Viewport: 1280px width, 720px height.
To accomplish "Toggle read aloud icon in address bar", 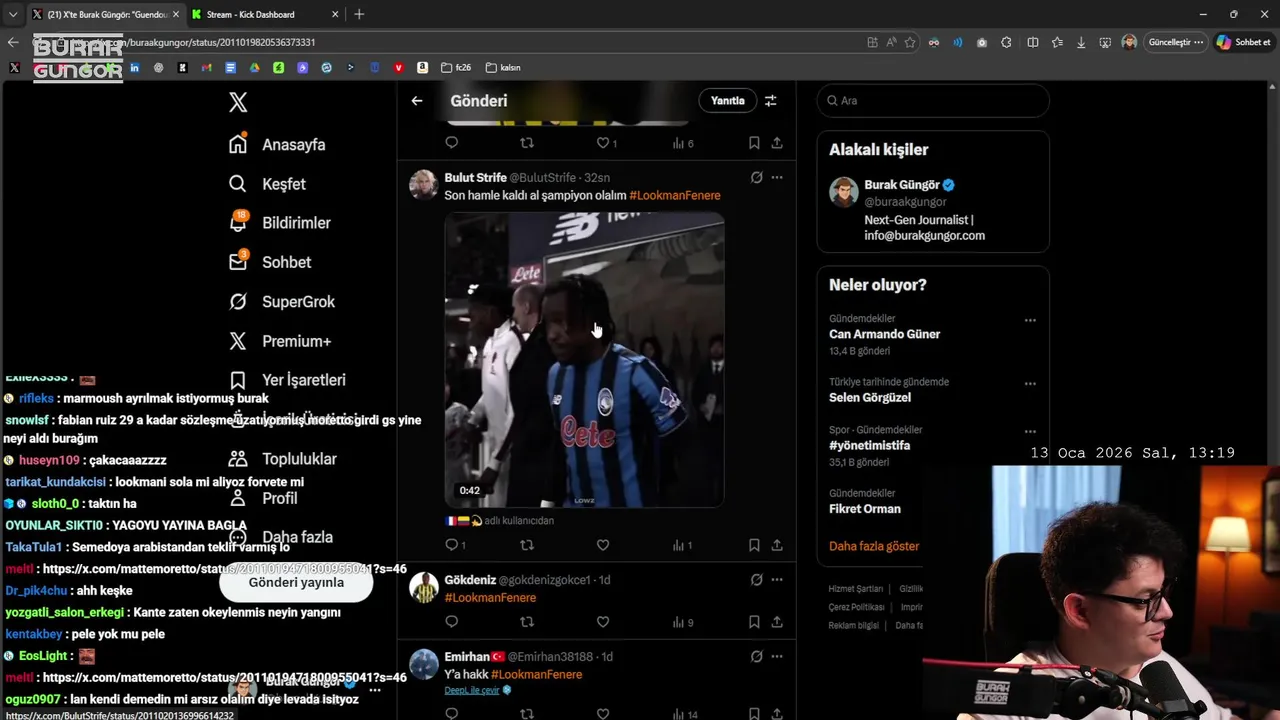I will tap(891, 42).
